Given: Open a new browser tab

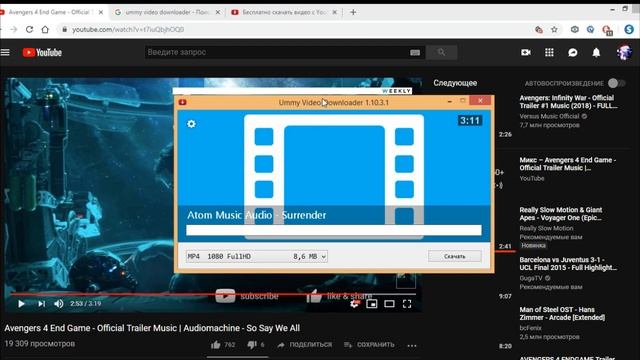Looking at the screenshot, I should pos(353,12).
